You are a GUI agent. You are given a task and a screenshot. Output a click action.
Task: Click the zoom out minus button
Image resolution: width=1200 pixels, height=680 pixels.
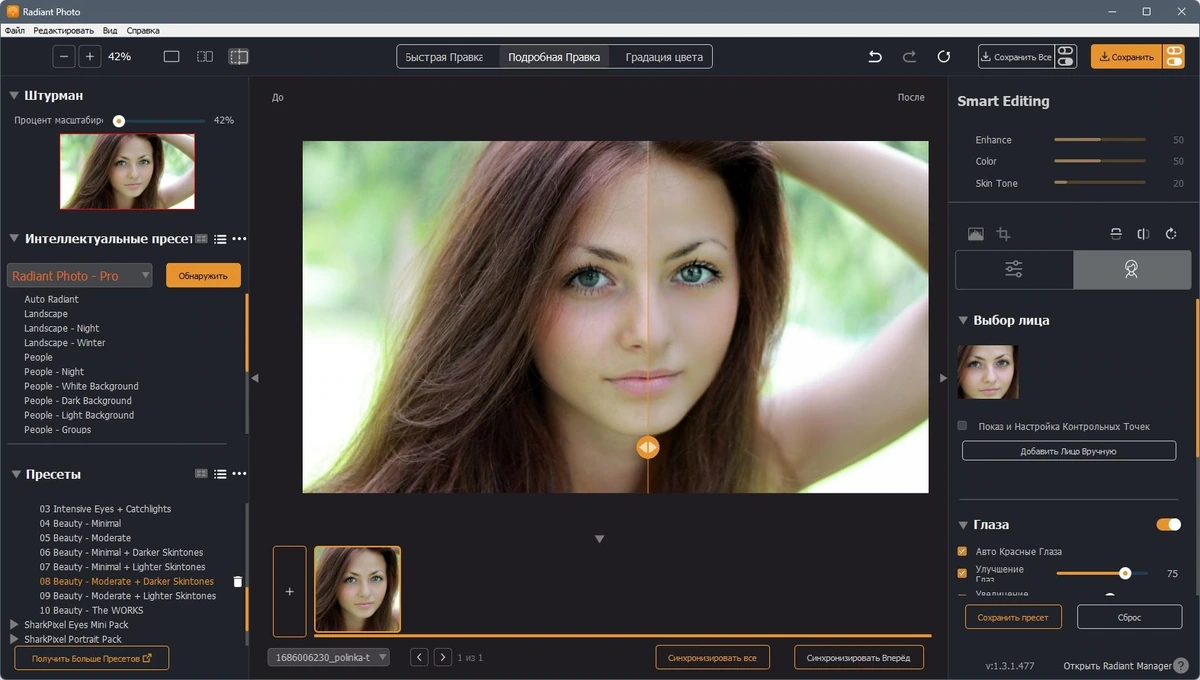click(x=65, y=57)
